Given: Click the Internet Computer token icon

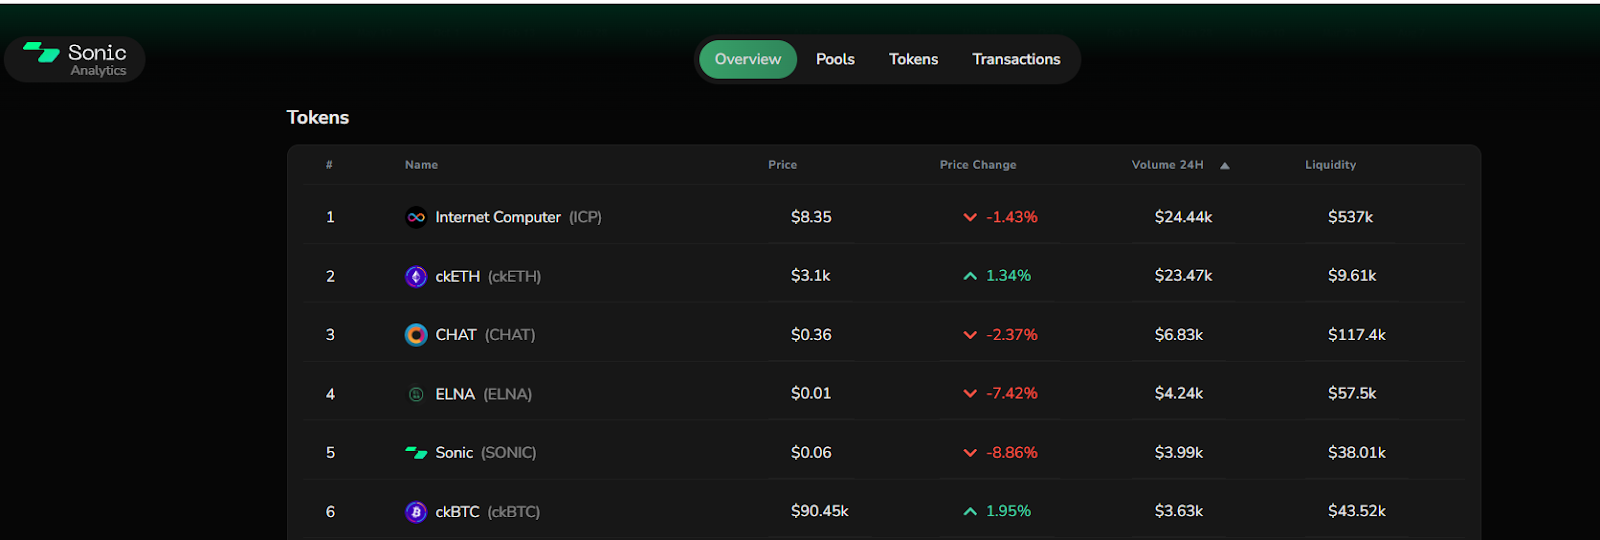Looking at the screenshot, I should click(x=416, y=217).
